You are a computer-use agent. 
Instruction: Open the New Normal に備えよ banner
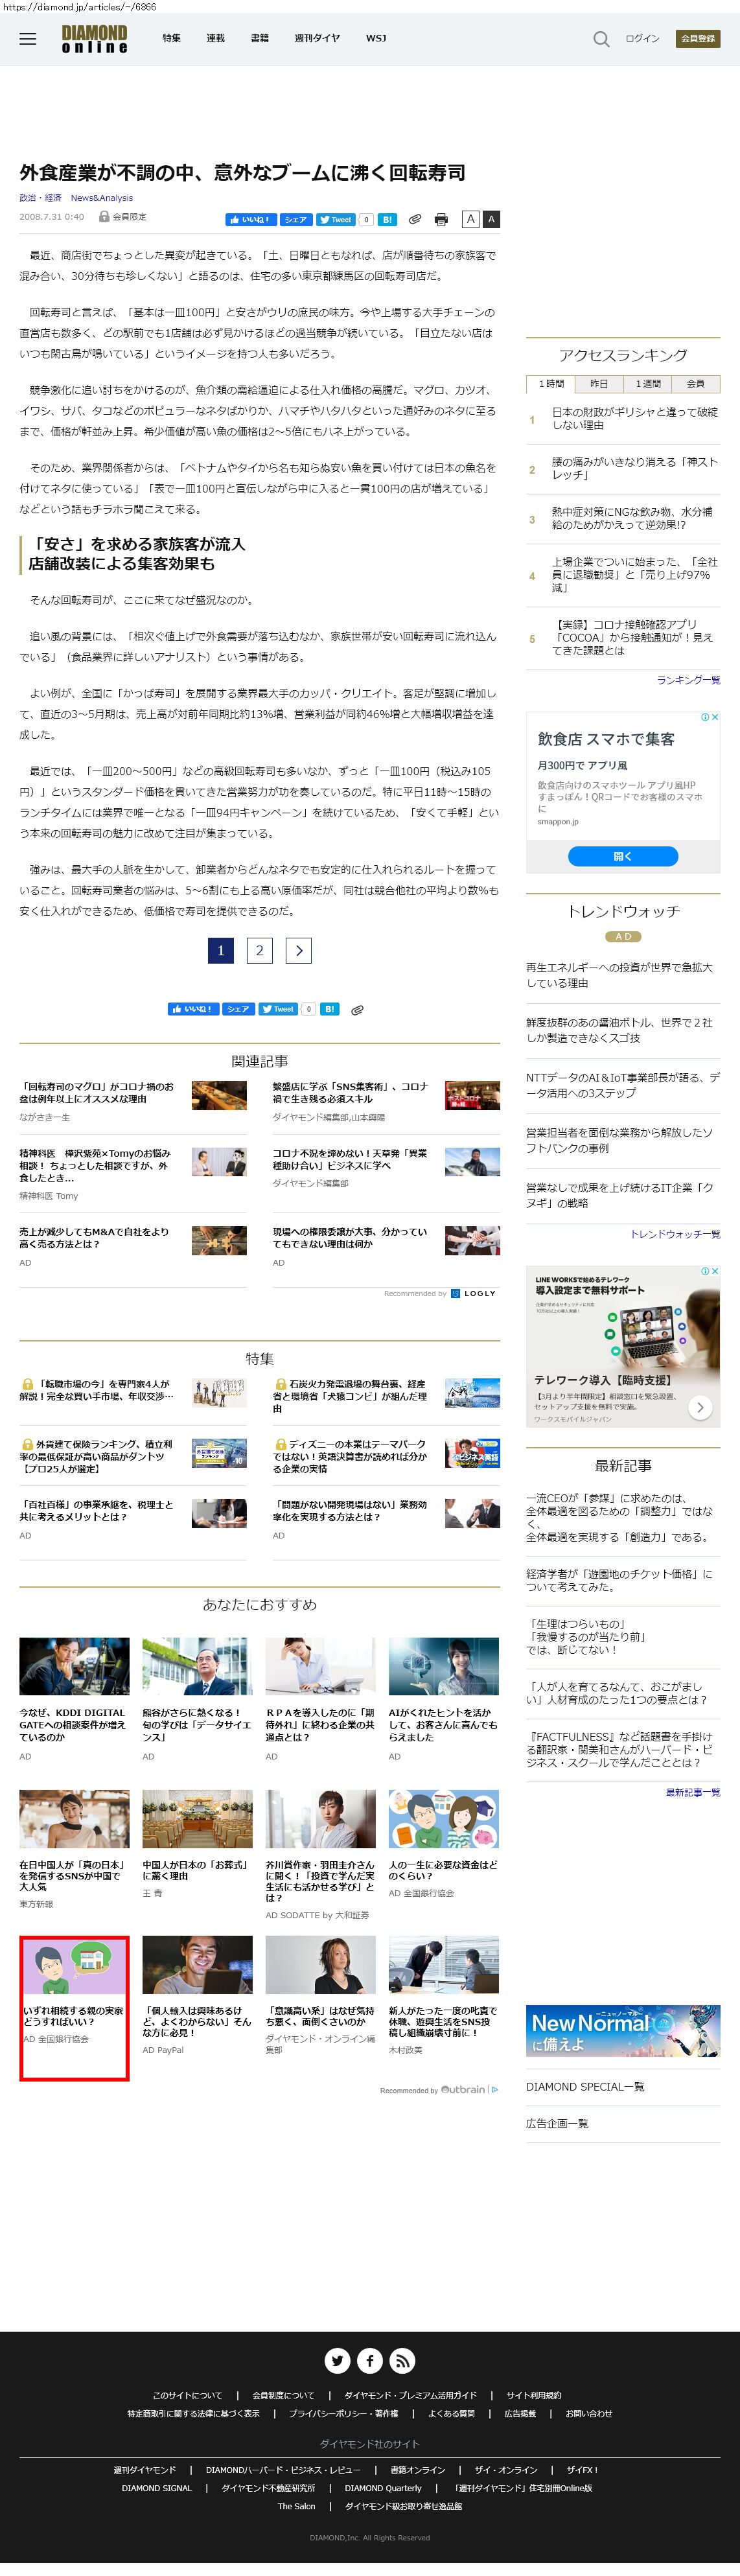622,2029
